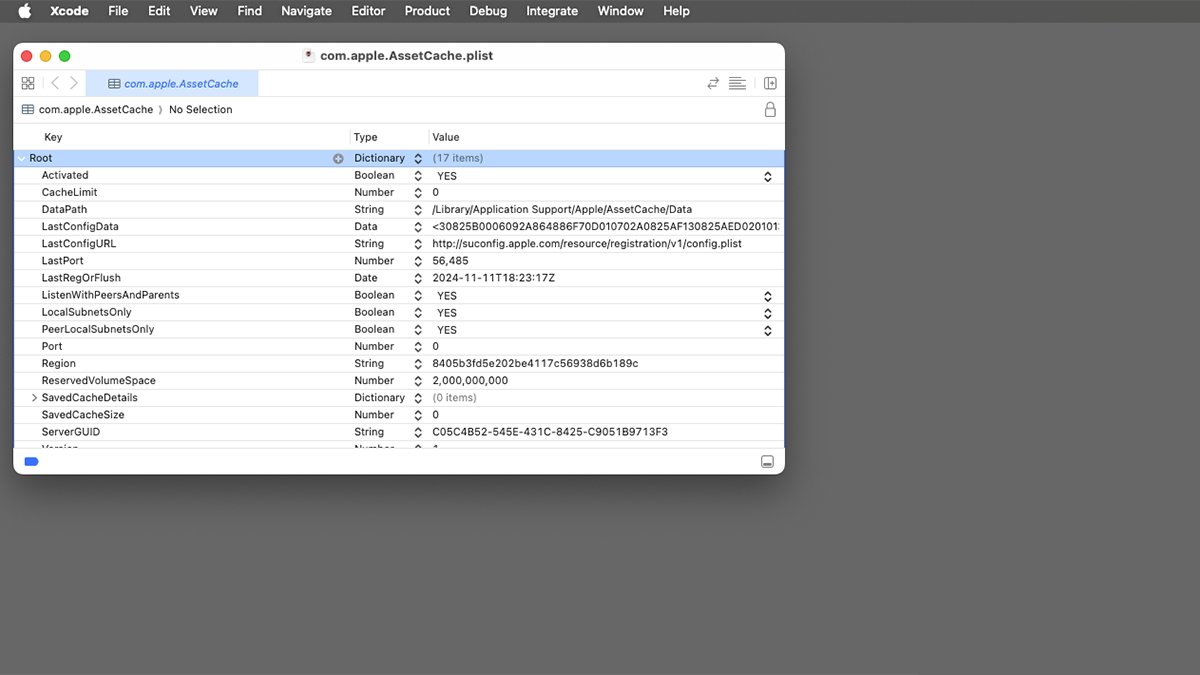The height and width of the screenshot is (675, 1200).
Task: Collapse the Root dictionary row
Action: 22,158
